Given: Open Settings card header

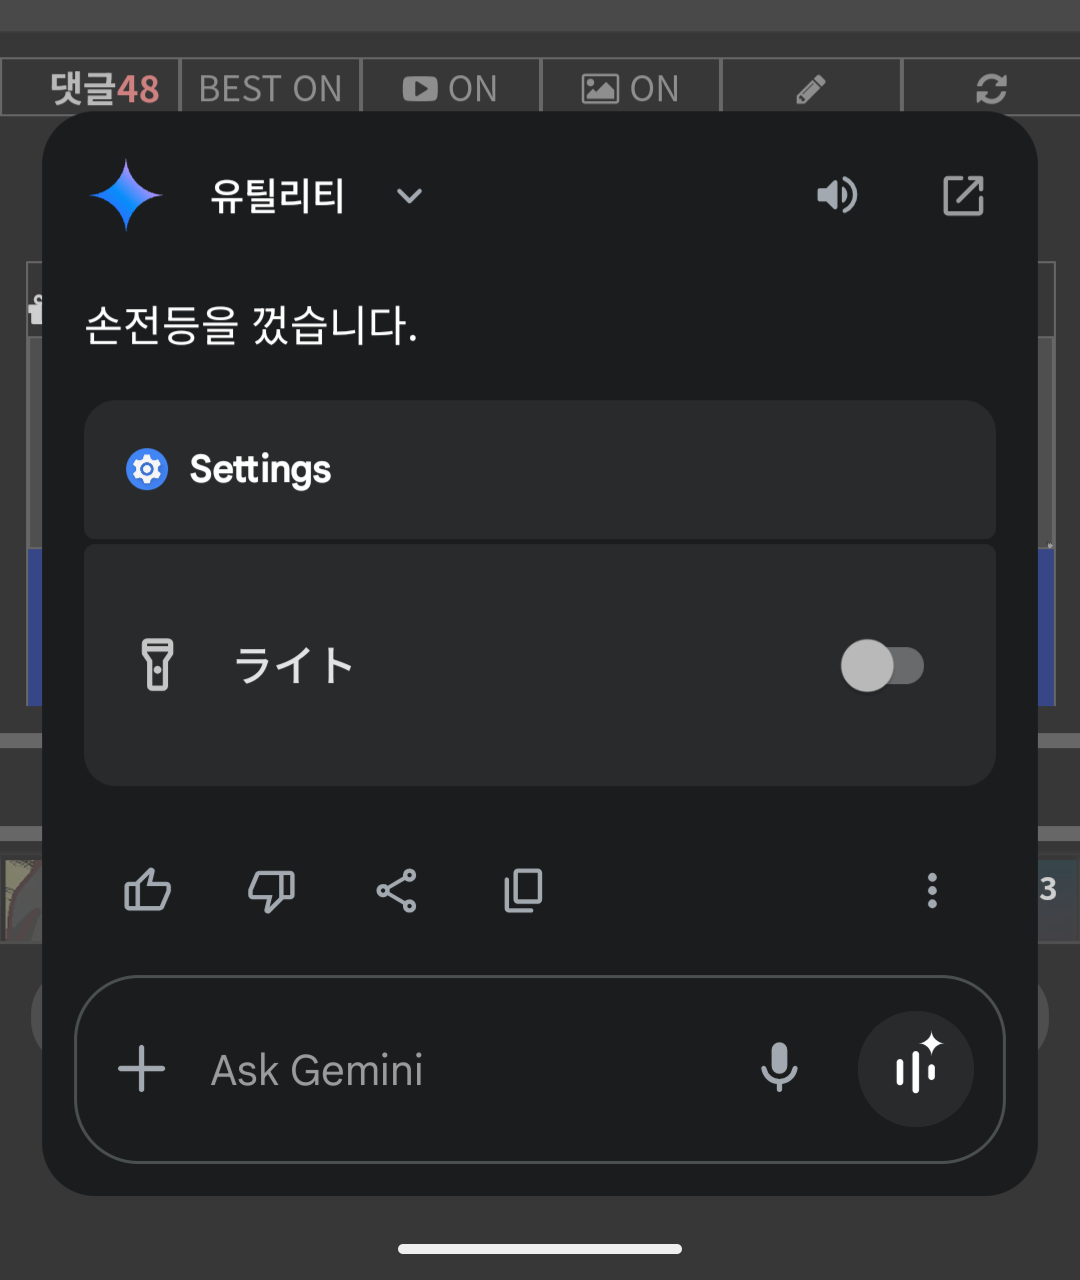Looking at the screenshot, I should pyautogui.click(x=540, y=469).
